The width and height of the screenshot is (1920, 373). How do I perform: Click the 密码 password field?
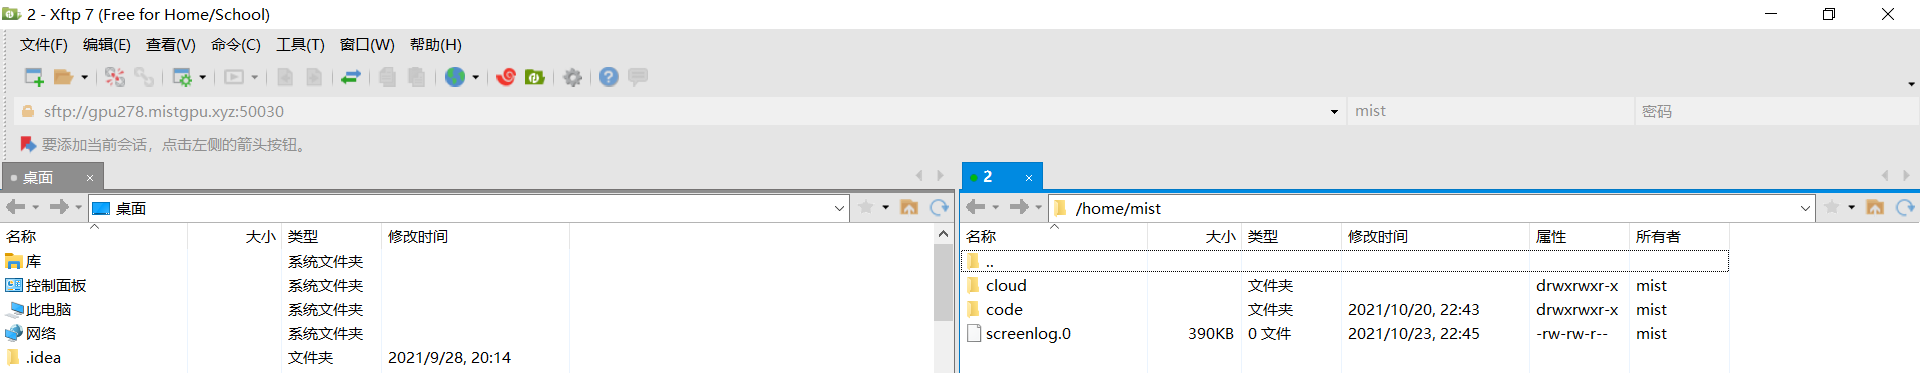tap(1777, 111)
